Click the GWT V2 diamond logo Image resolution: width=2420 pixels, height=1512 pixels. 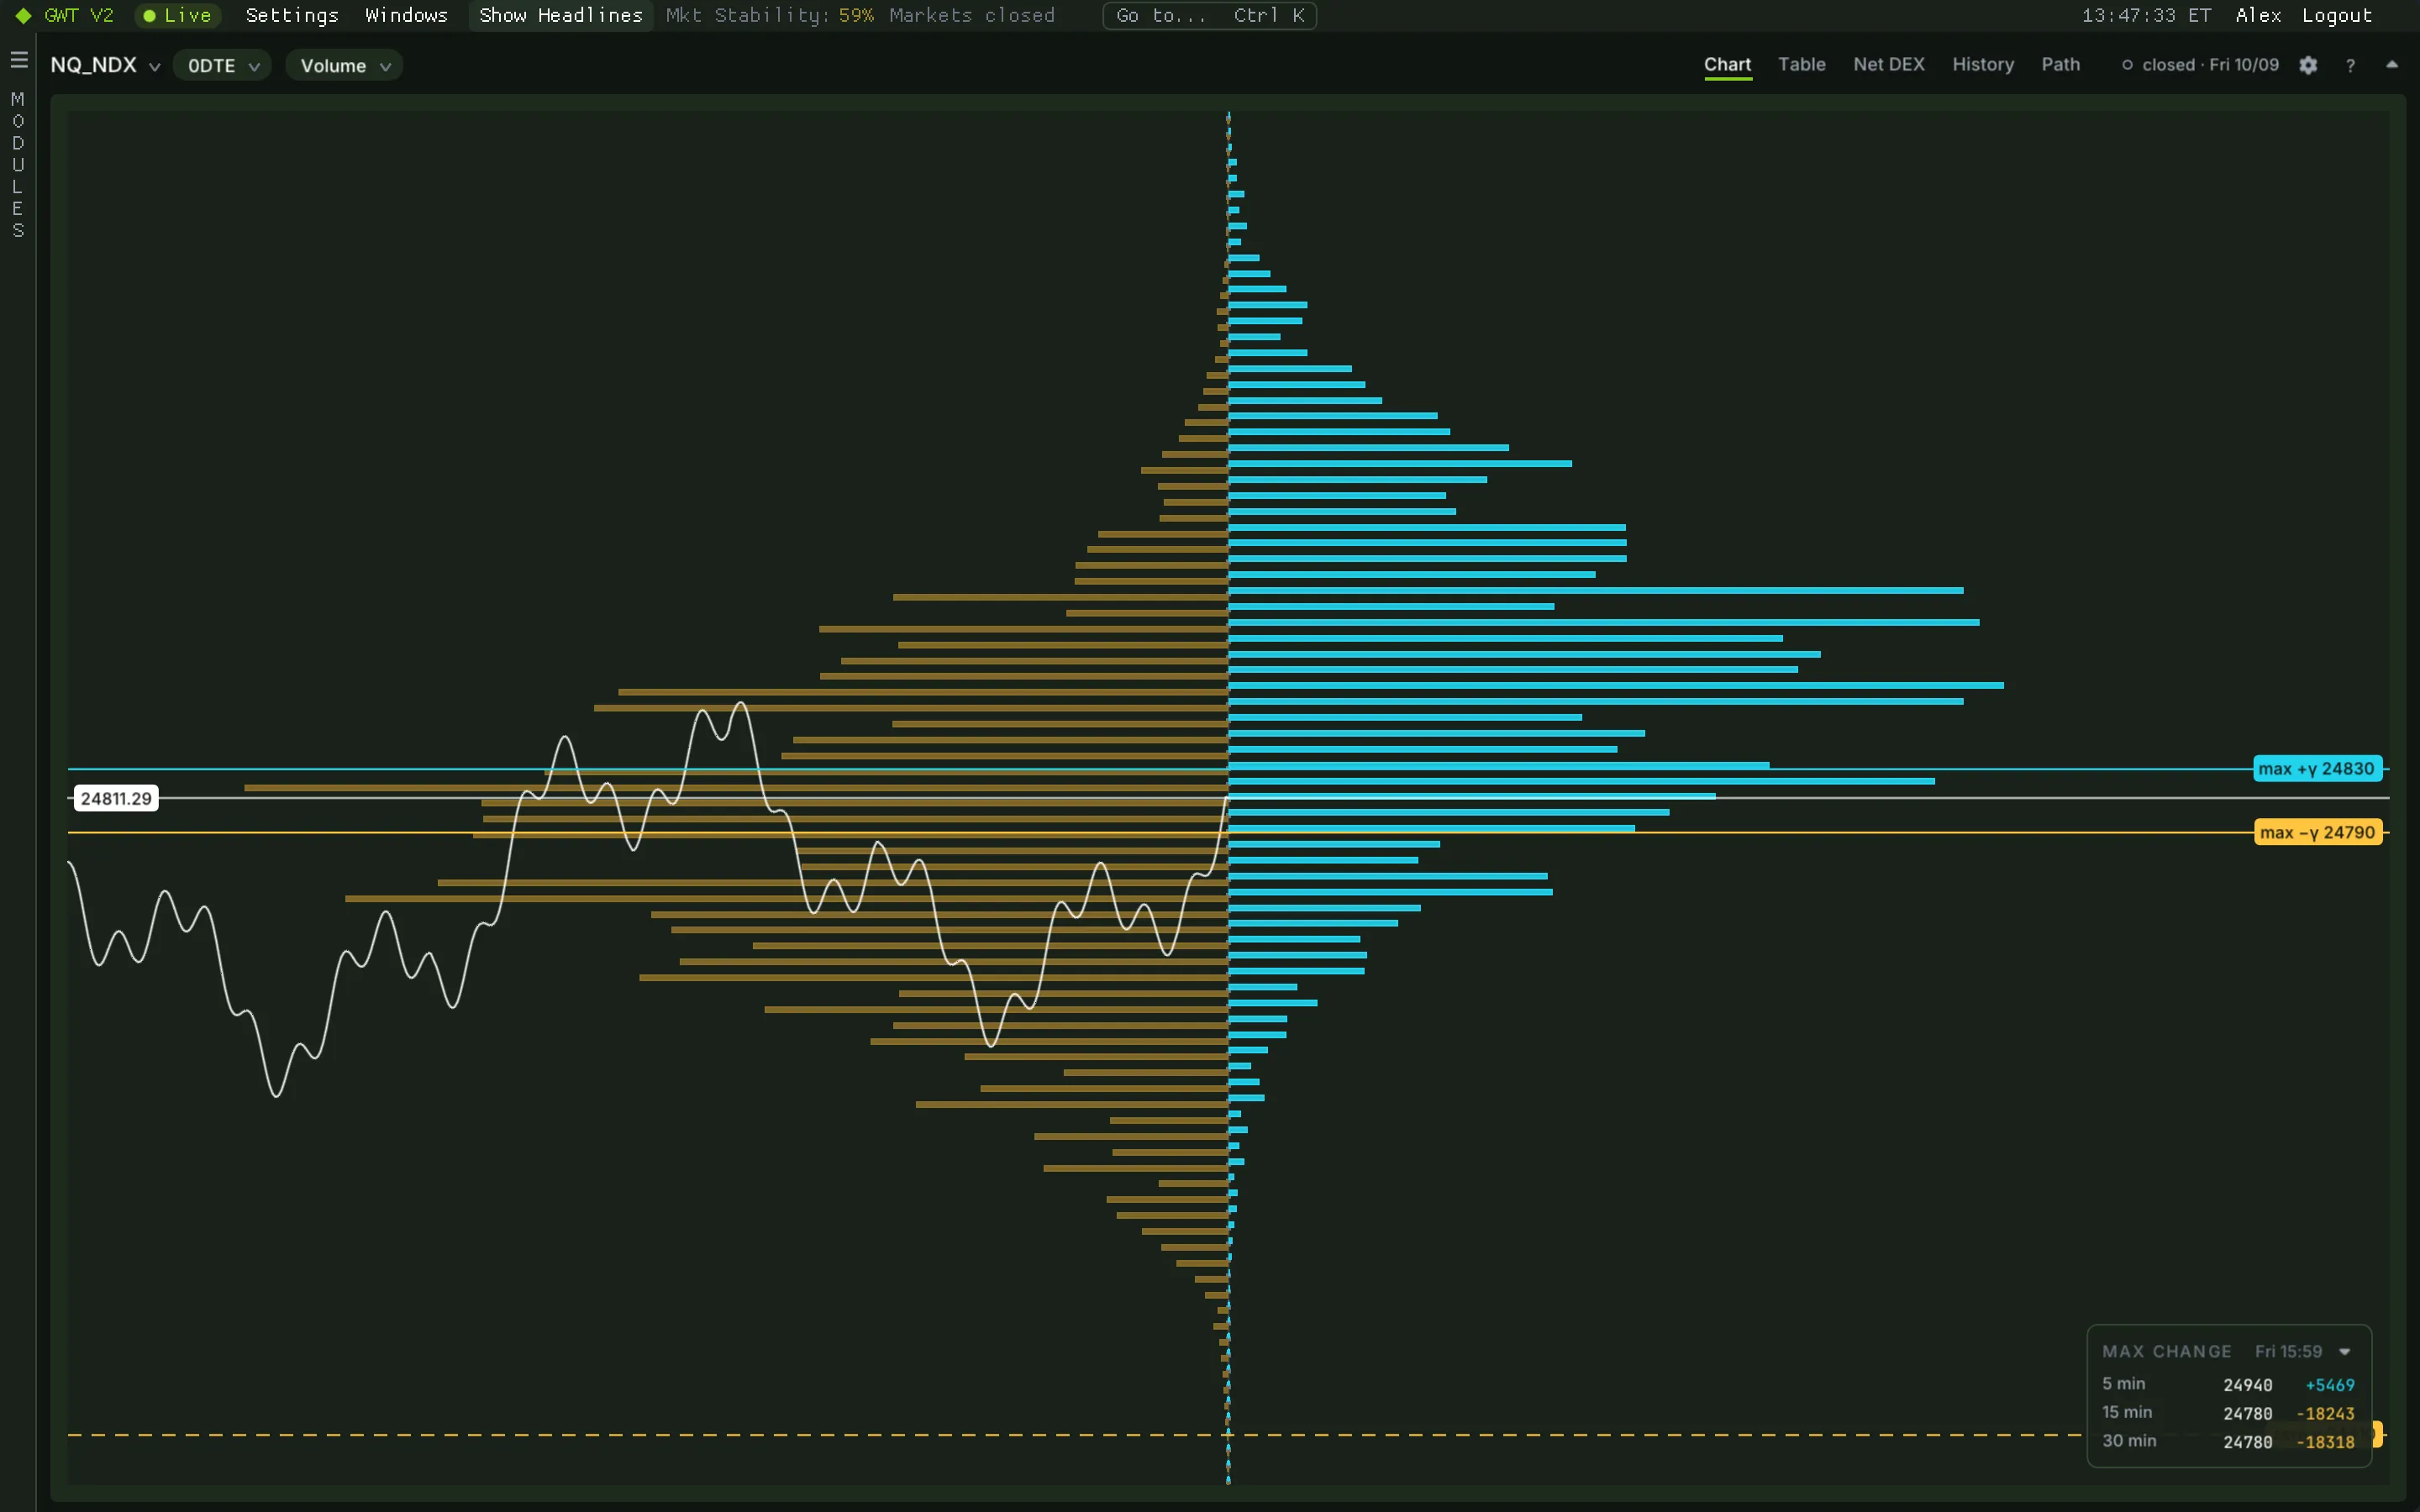point(23,16)
